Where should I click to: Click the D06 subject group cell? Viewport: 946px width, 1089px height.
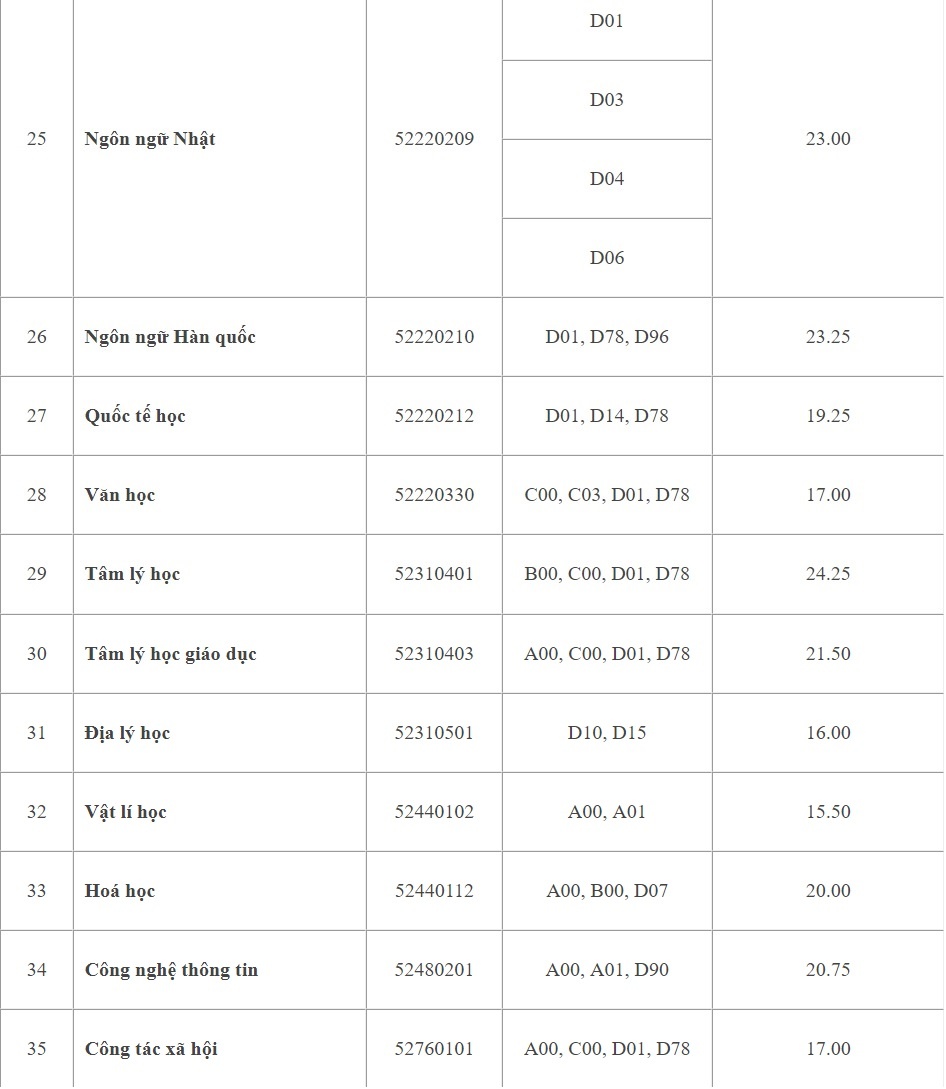coord(606,258)
